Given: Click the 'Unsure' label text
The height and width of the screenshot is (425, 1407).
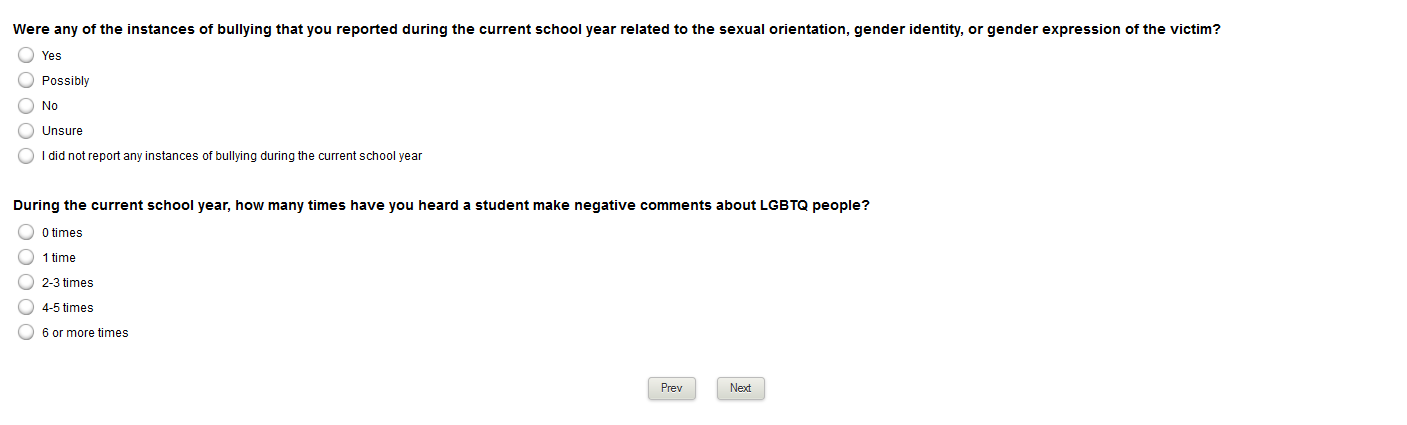Looking at the screenshot, I should click(62, 131).
